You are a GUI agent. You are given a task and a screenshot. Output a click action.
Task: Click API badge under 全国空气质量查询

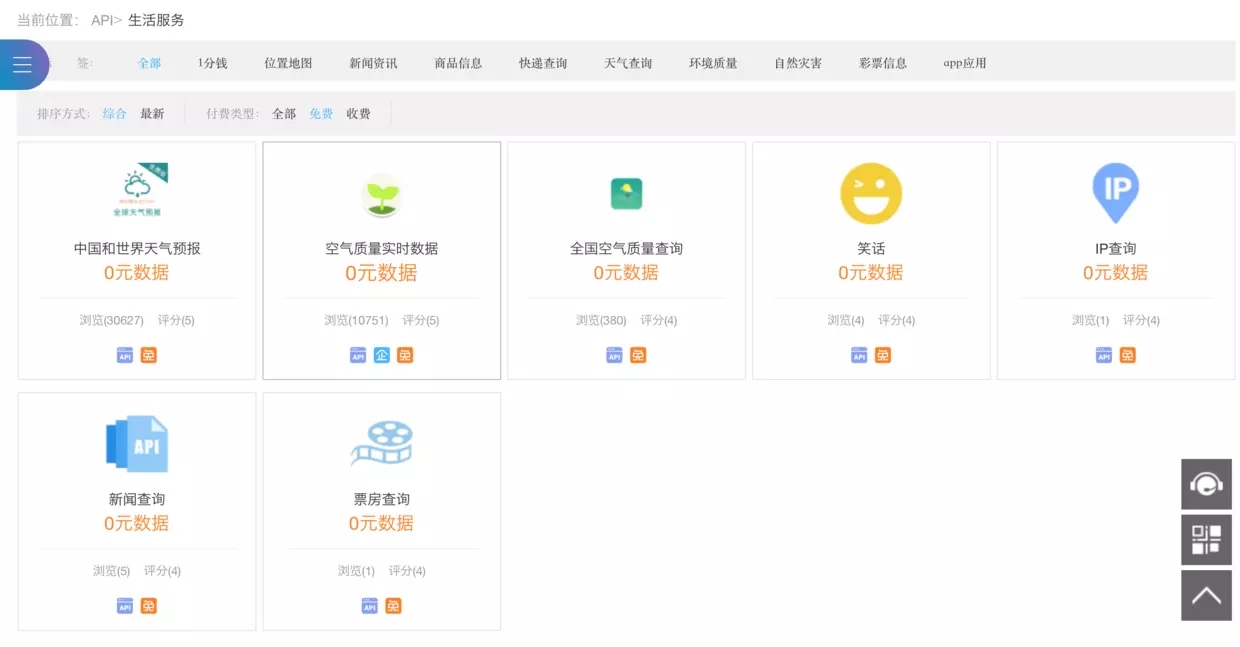click(x=614, y=355)
